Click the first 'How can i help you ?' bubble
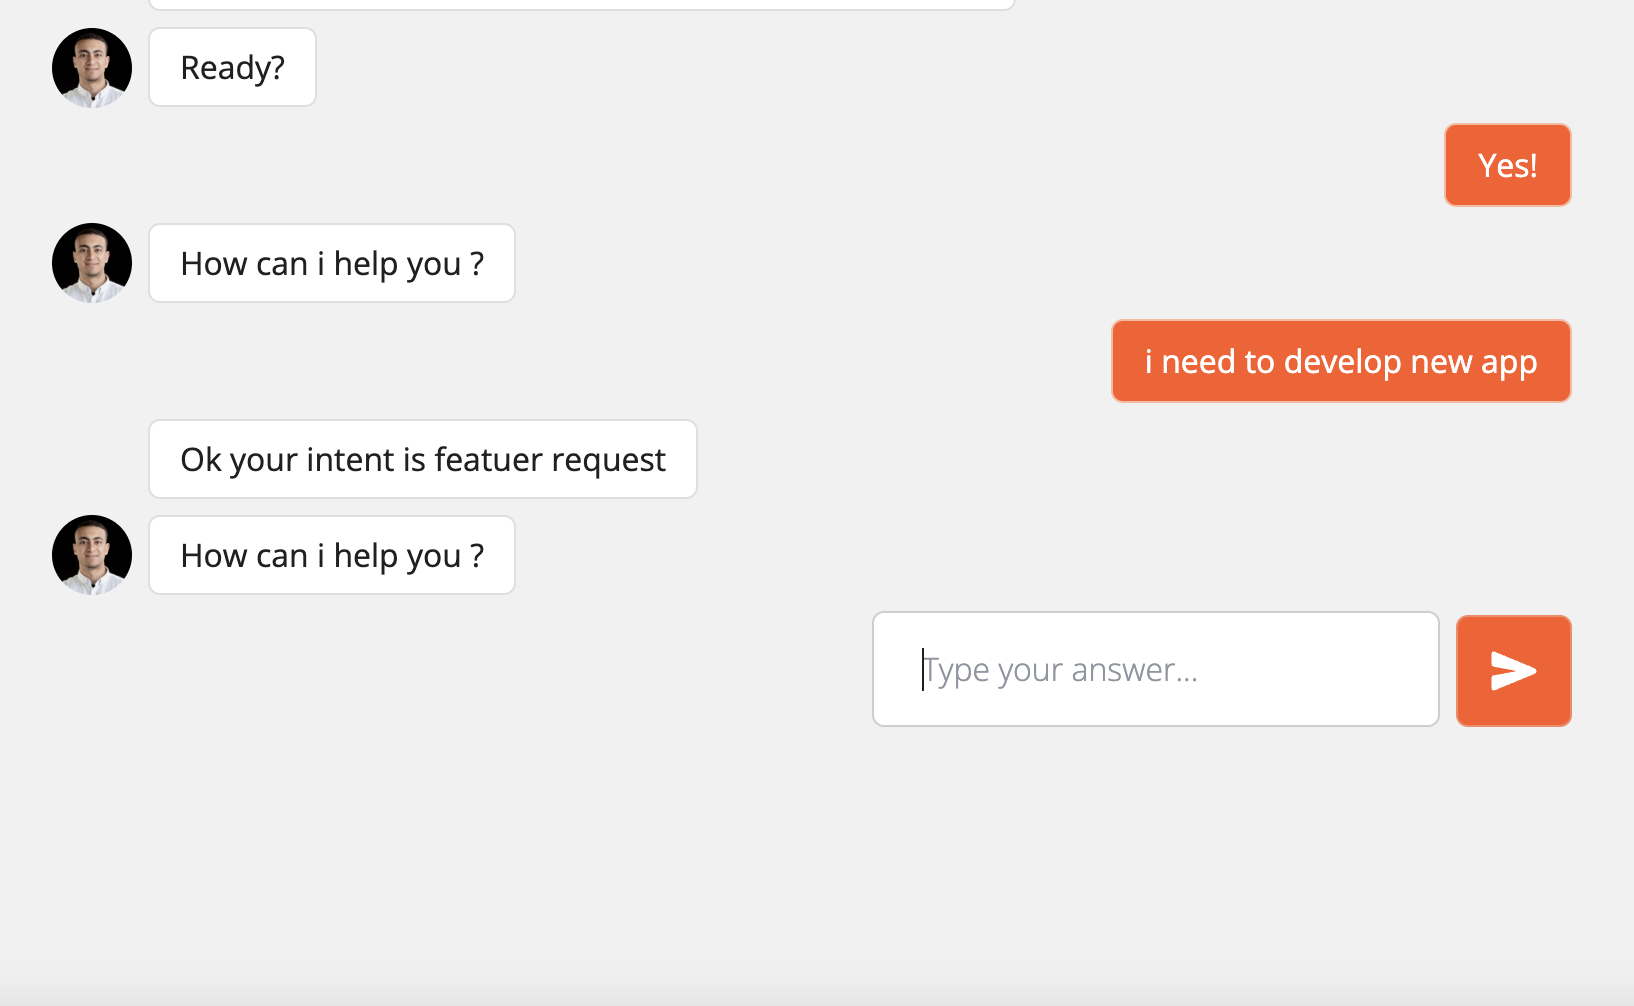1634x1006 pixels. click(332, 263)
